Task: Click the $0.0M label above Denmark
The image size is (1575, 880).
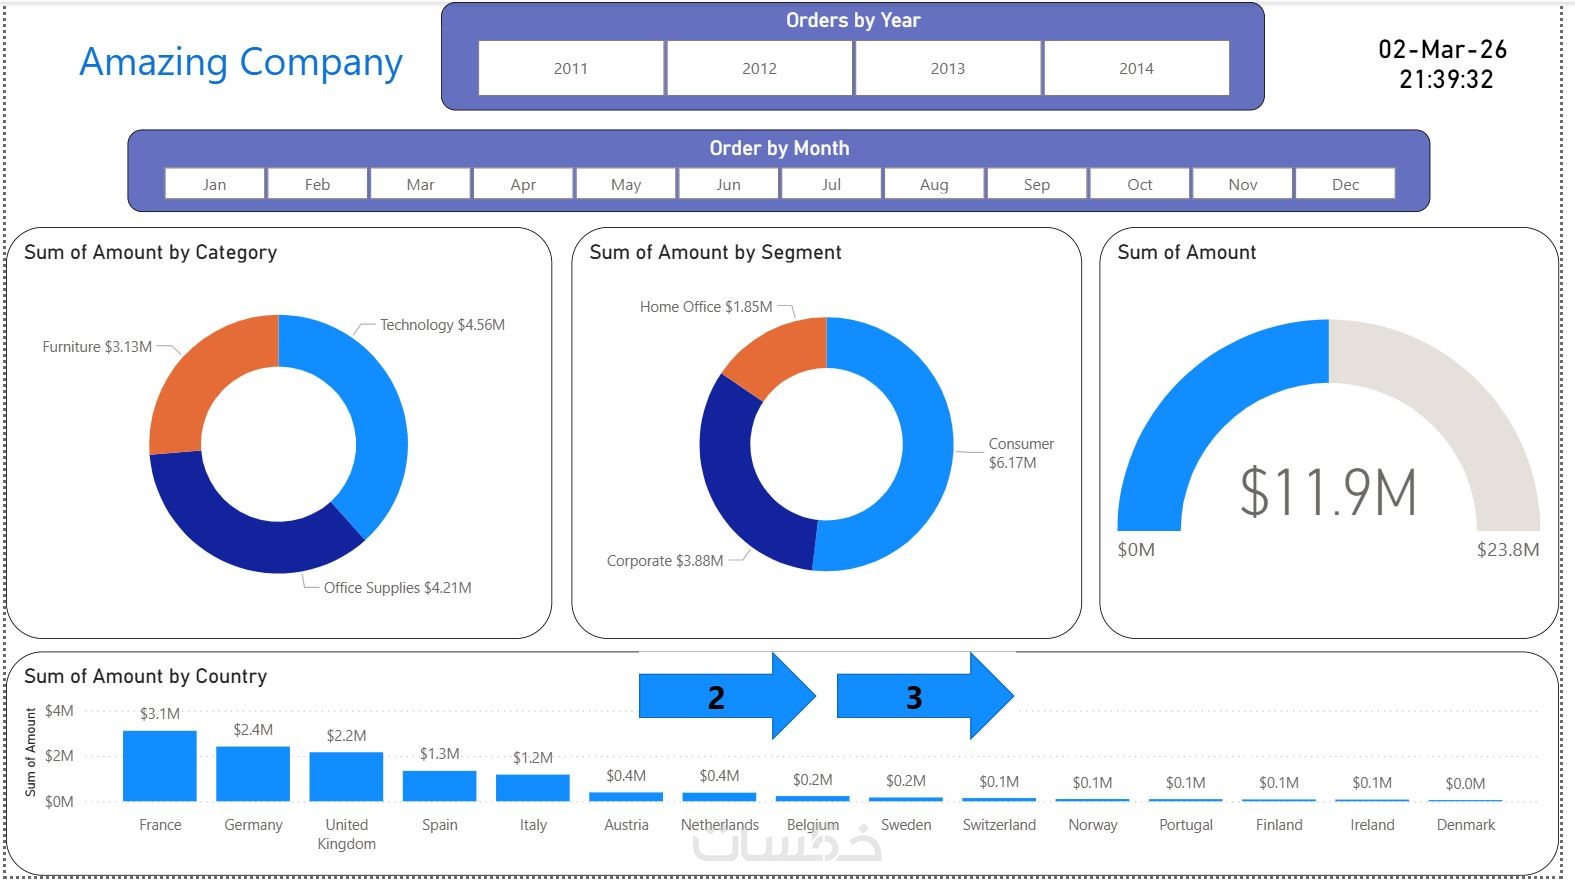Action: pos(1465,784)
